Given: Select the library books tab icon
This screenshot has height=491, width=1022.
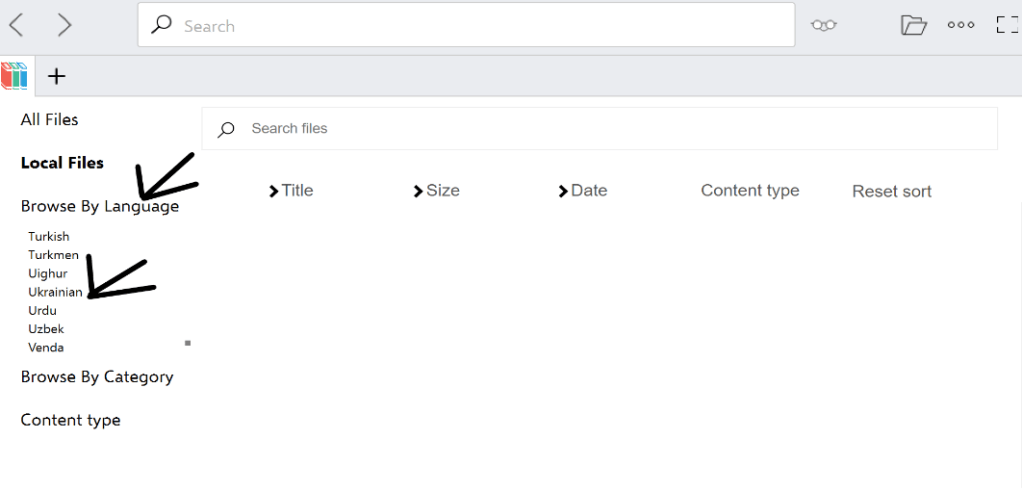Looking at the screenshot, I should tap(15, 76).
